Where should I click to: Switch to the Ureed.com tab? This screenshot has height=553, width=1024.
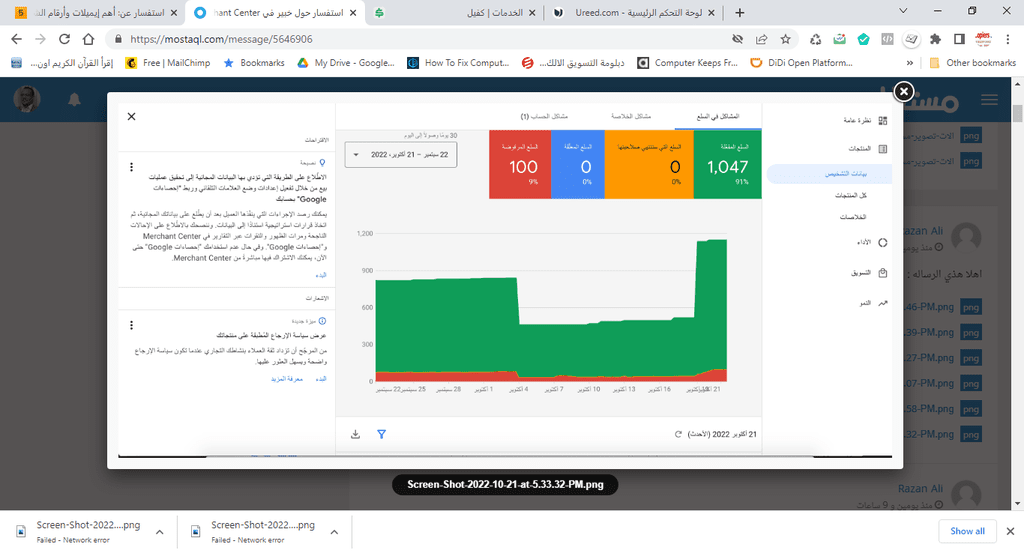pos(633,12)
